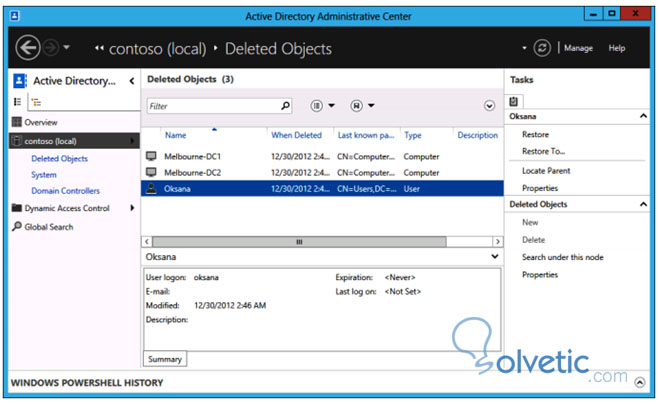Click the Melbourne-DC2 computer icon

click(151, 172)
